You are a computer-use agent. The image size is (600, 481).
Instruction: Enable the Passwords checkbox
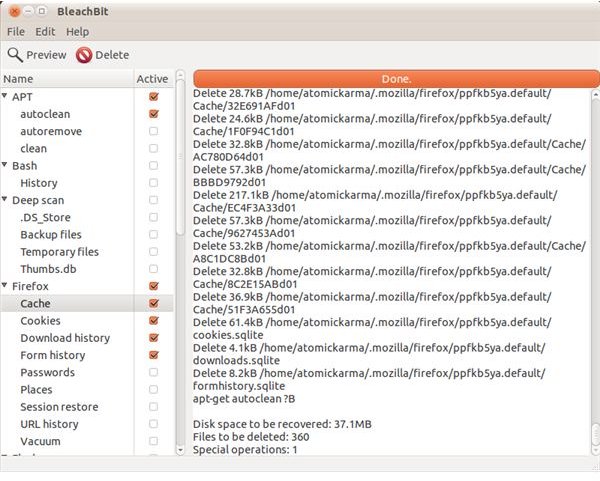coord(153,372)
